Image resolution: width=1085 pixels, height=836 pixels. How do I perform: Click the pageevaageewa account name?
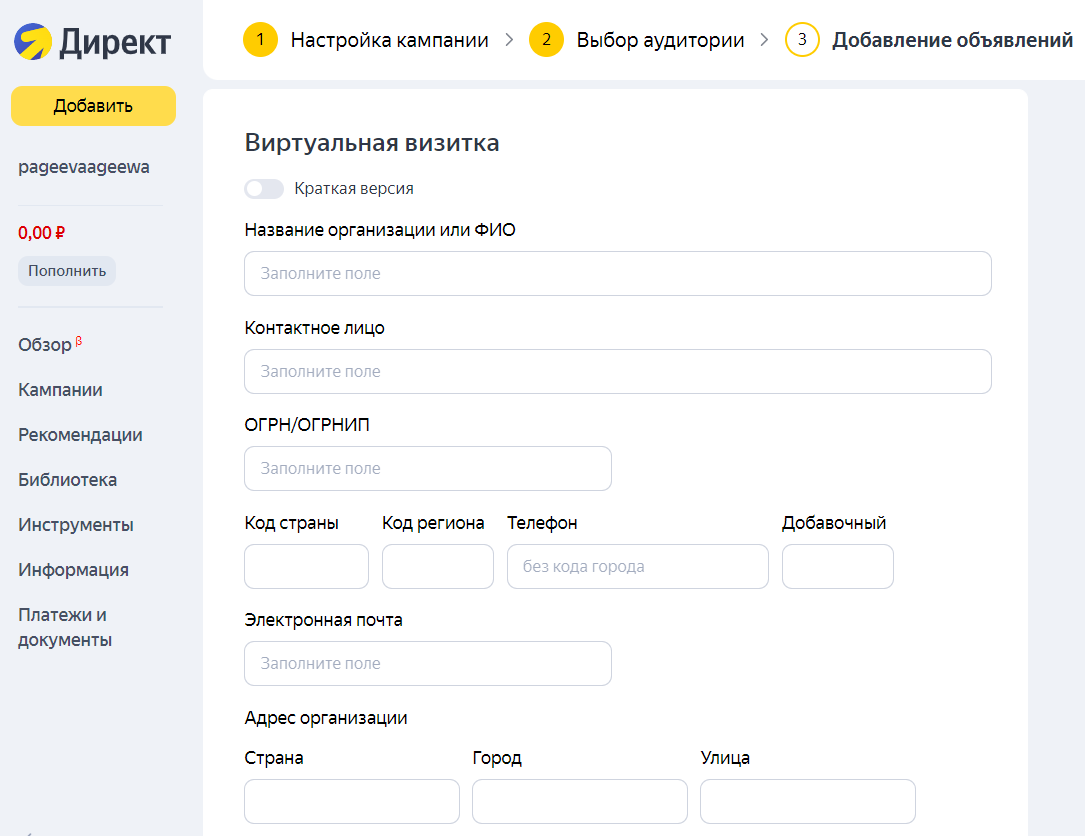click(84, 167)
